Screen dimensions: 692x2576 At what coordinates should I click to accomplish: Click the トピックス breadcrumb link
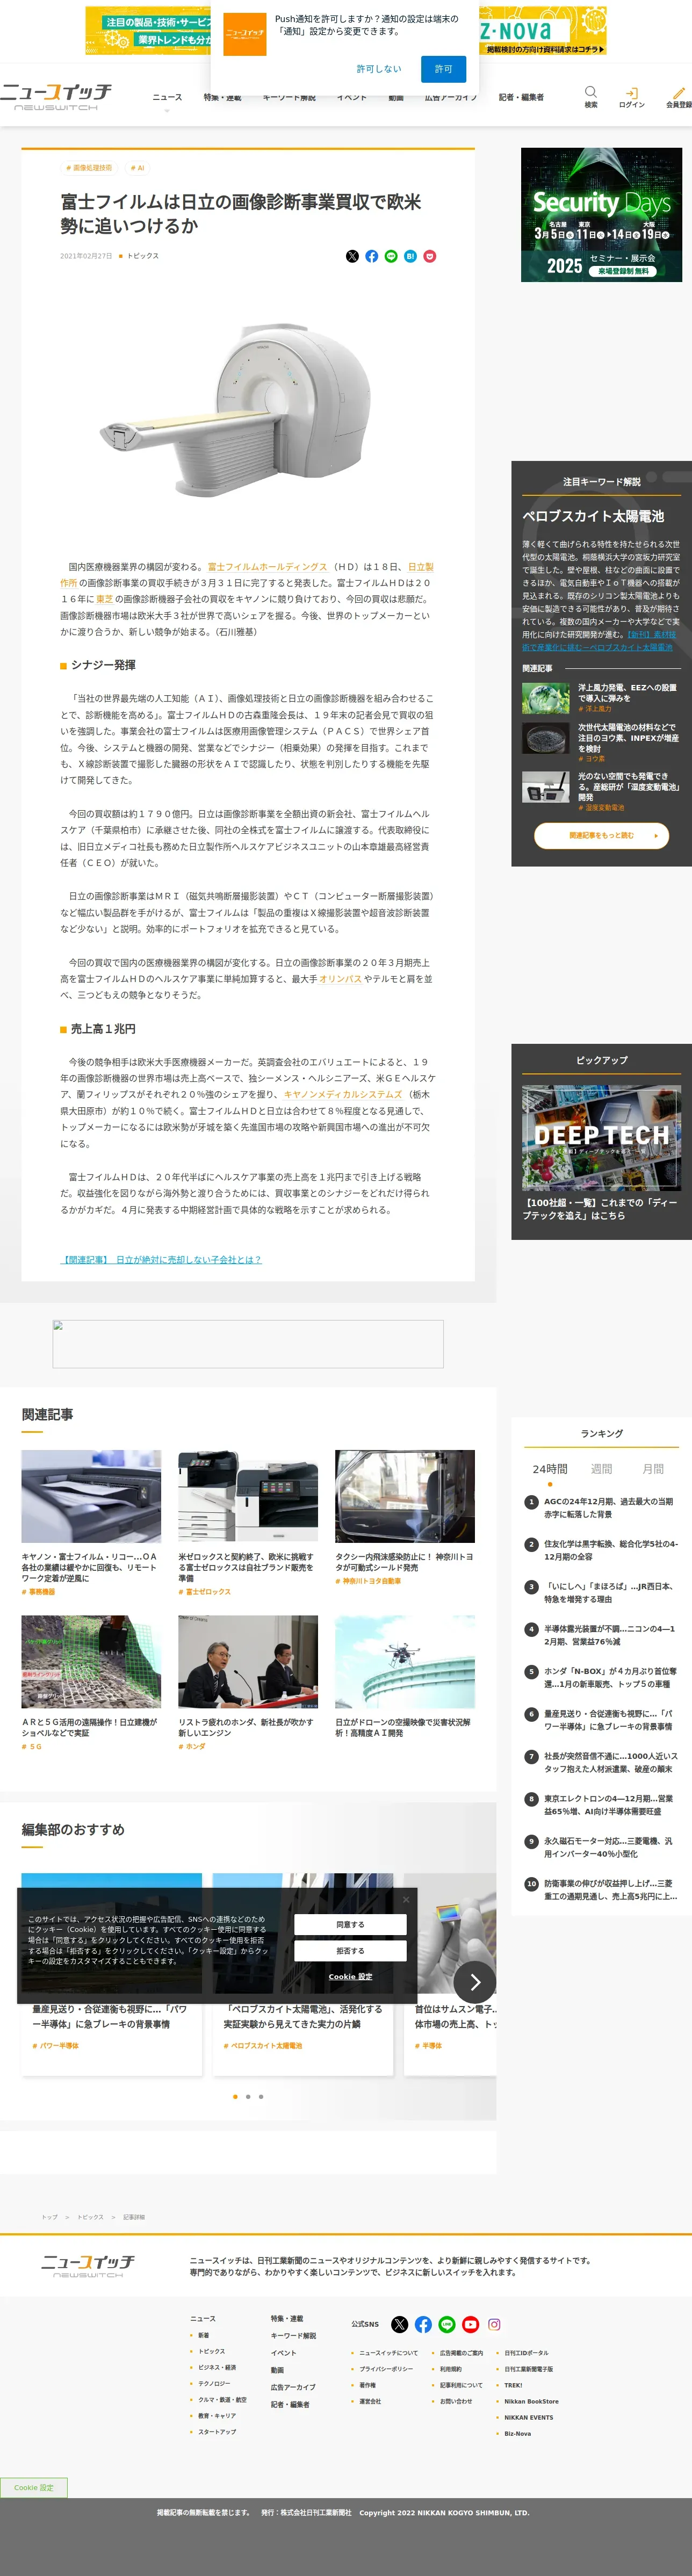(91, 2217)
